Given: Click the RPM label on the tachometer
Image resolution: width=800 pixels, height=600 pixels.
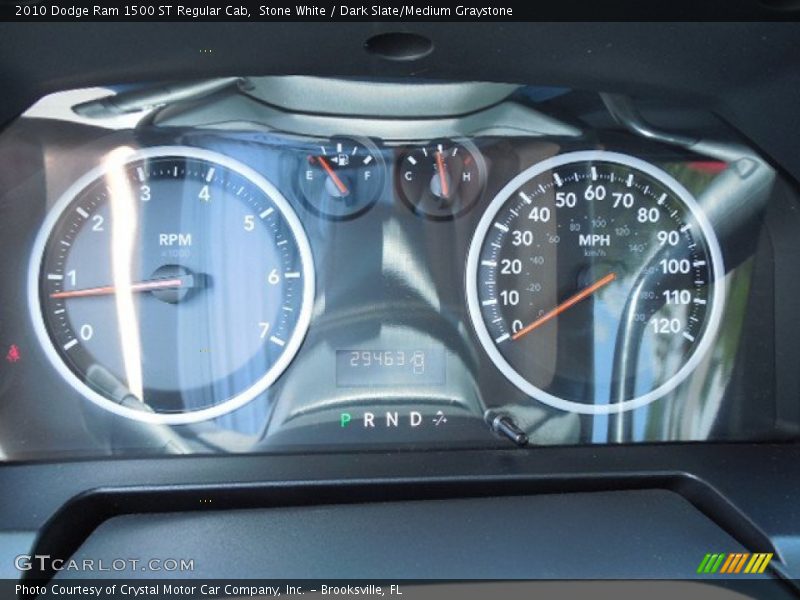Looking at the screenshot, I should [175, 239].
